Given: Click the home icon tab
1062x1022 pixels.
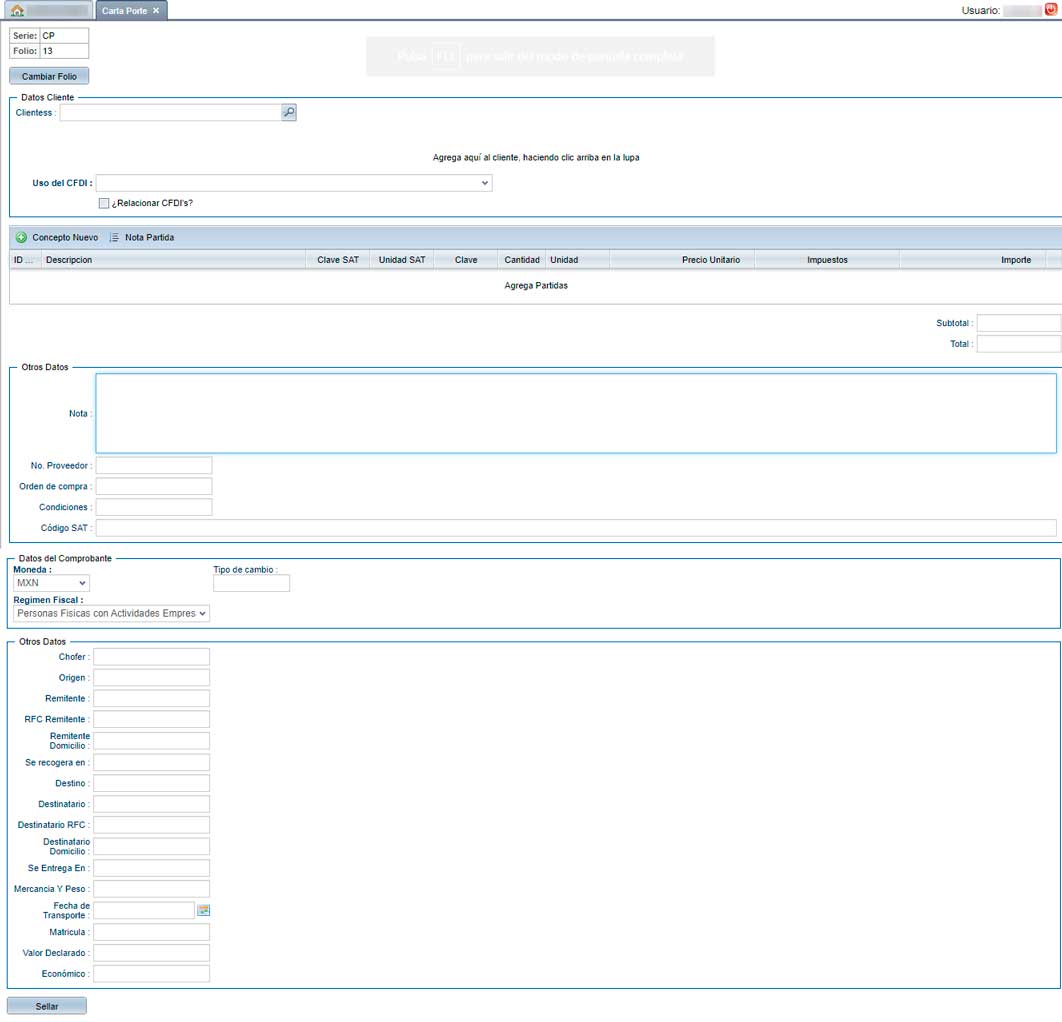Looking at the screenshot, I should click(17, 11).
